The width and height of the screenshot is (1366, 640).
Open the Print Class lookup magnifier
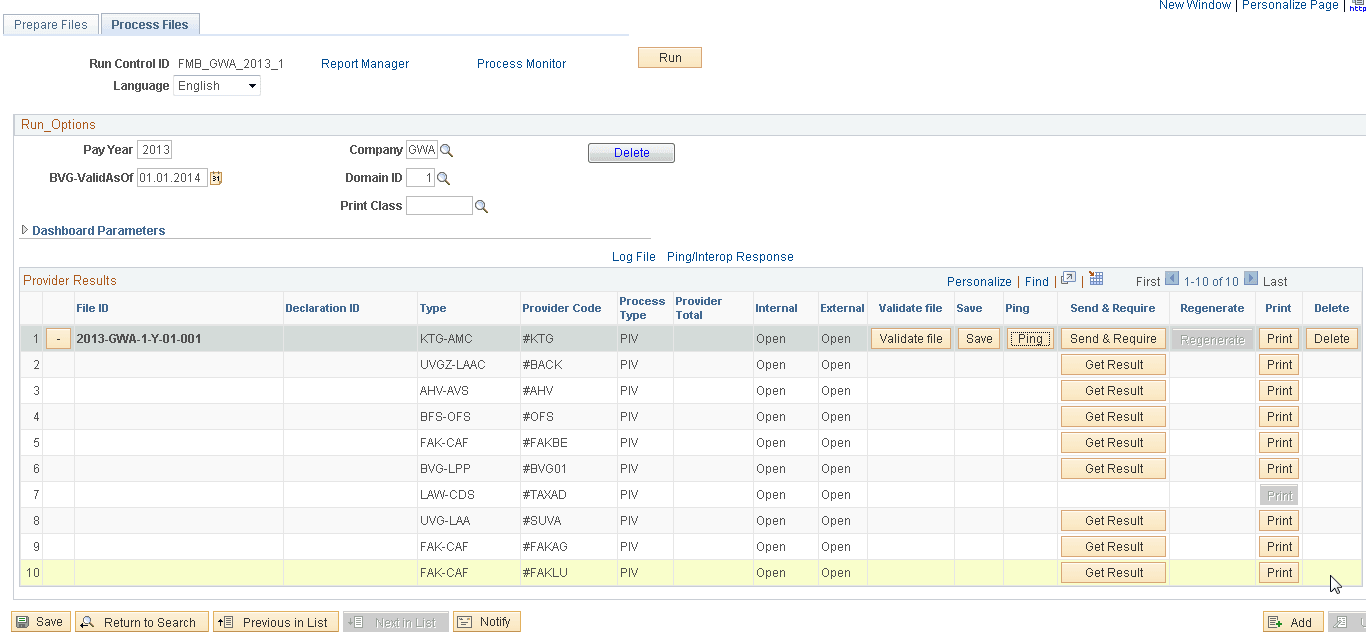(x=481, y=206)
